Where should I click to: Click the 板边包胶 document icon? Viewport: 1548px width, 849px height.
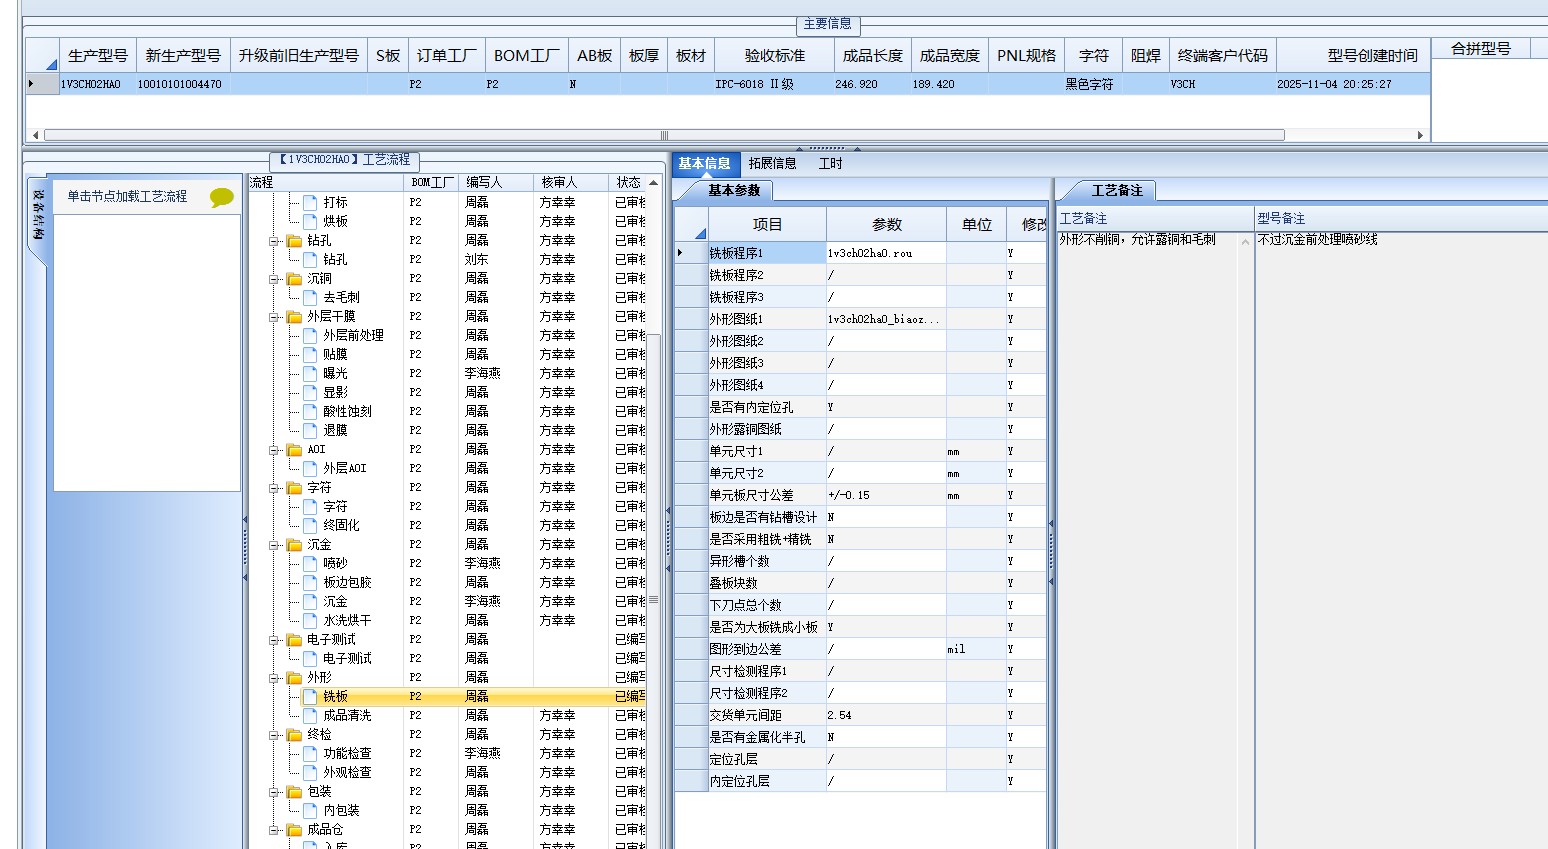[x=310, y=582]
